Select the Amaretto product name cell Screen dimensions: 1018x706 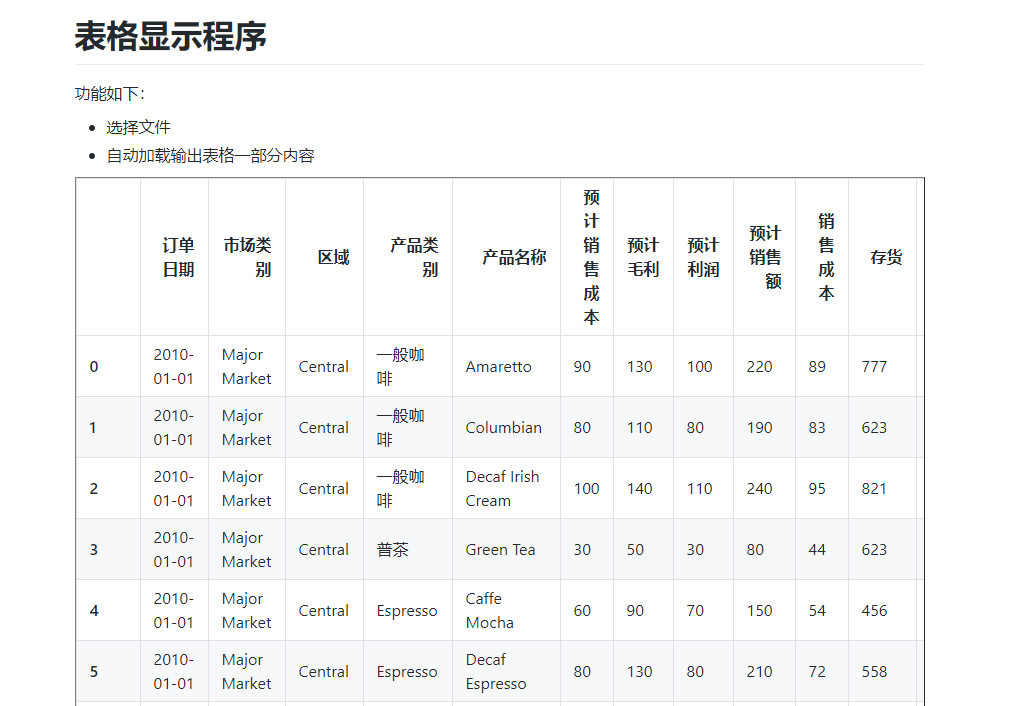(498, 367)
